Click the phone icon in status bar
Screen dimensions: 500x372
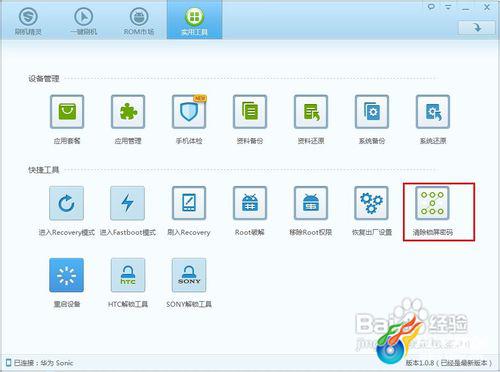8,363
